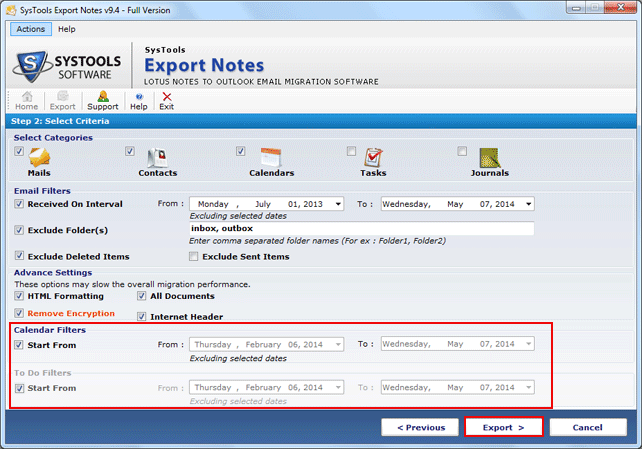Uncheck the Contacts category checkbox

tap(130, 151)
